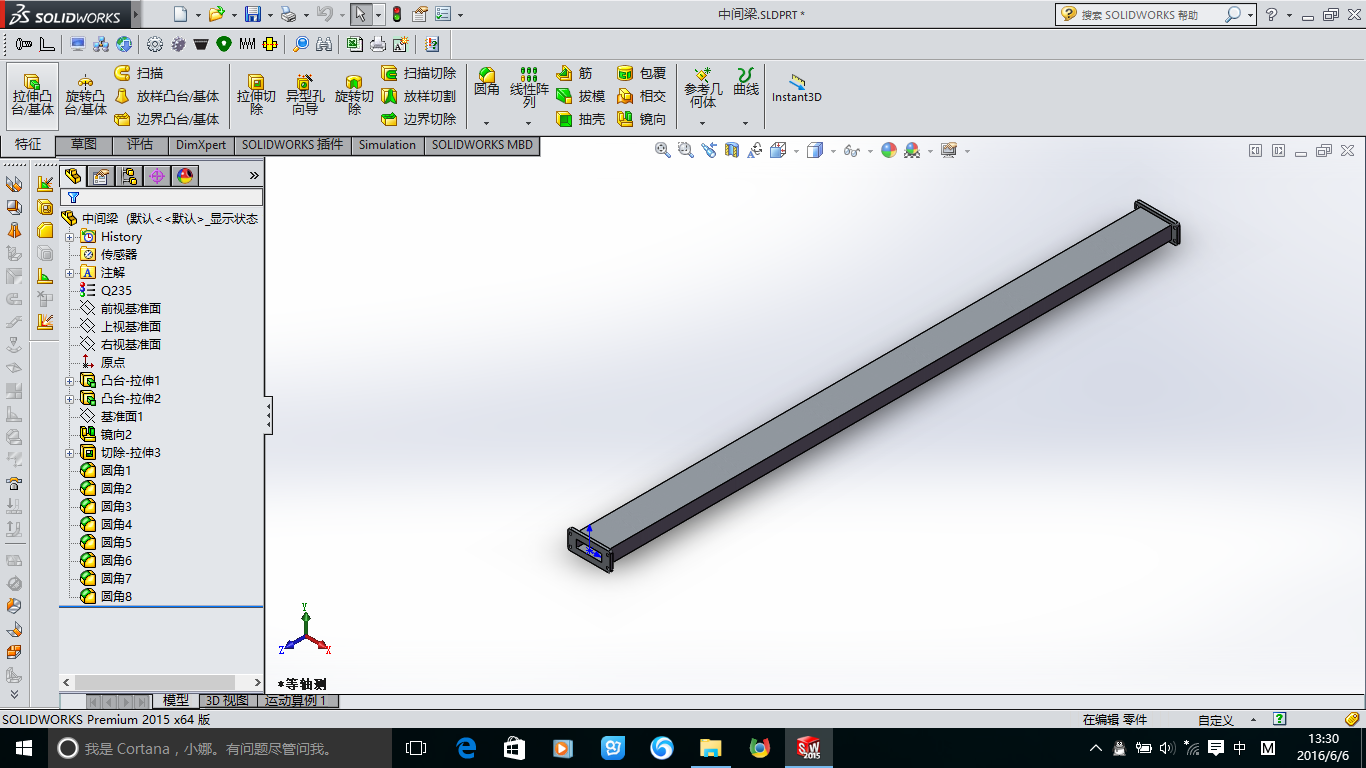Toggle the Select arrow tool
The width and height of the screenshot is (1366, 768).
[x=360, y=14]
